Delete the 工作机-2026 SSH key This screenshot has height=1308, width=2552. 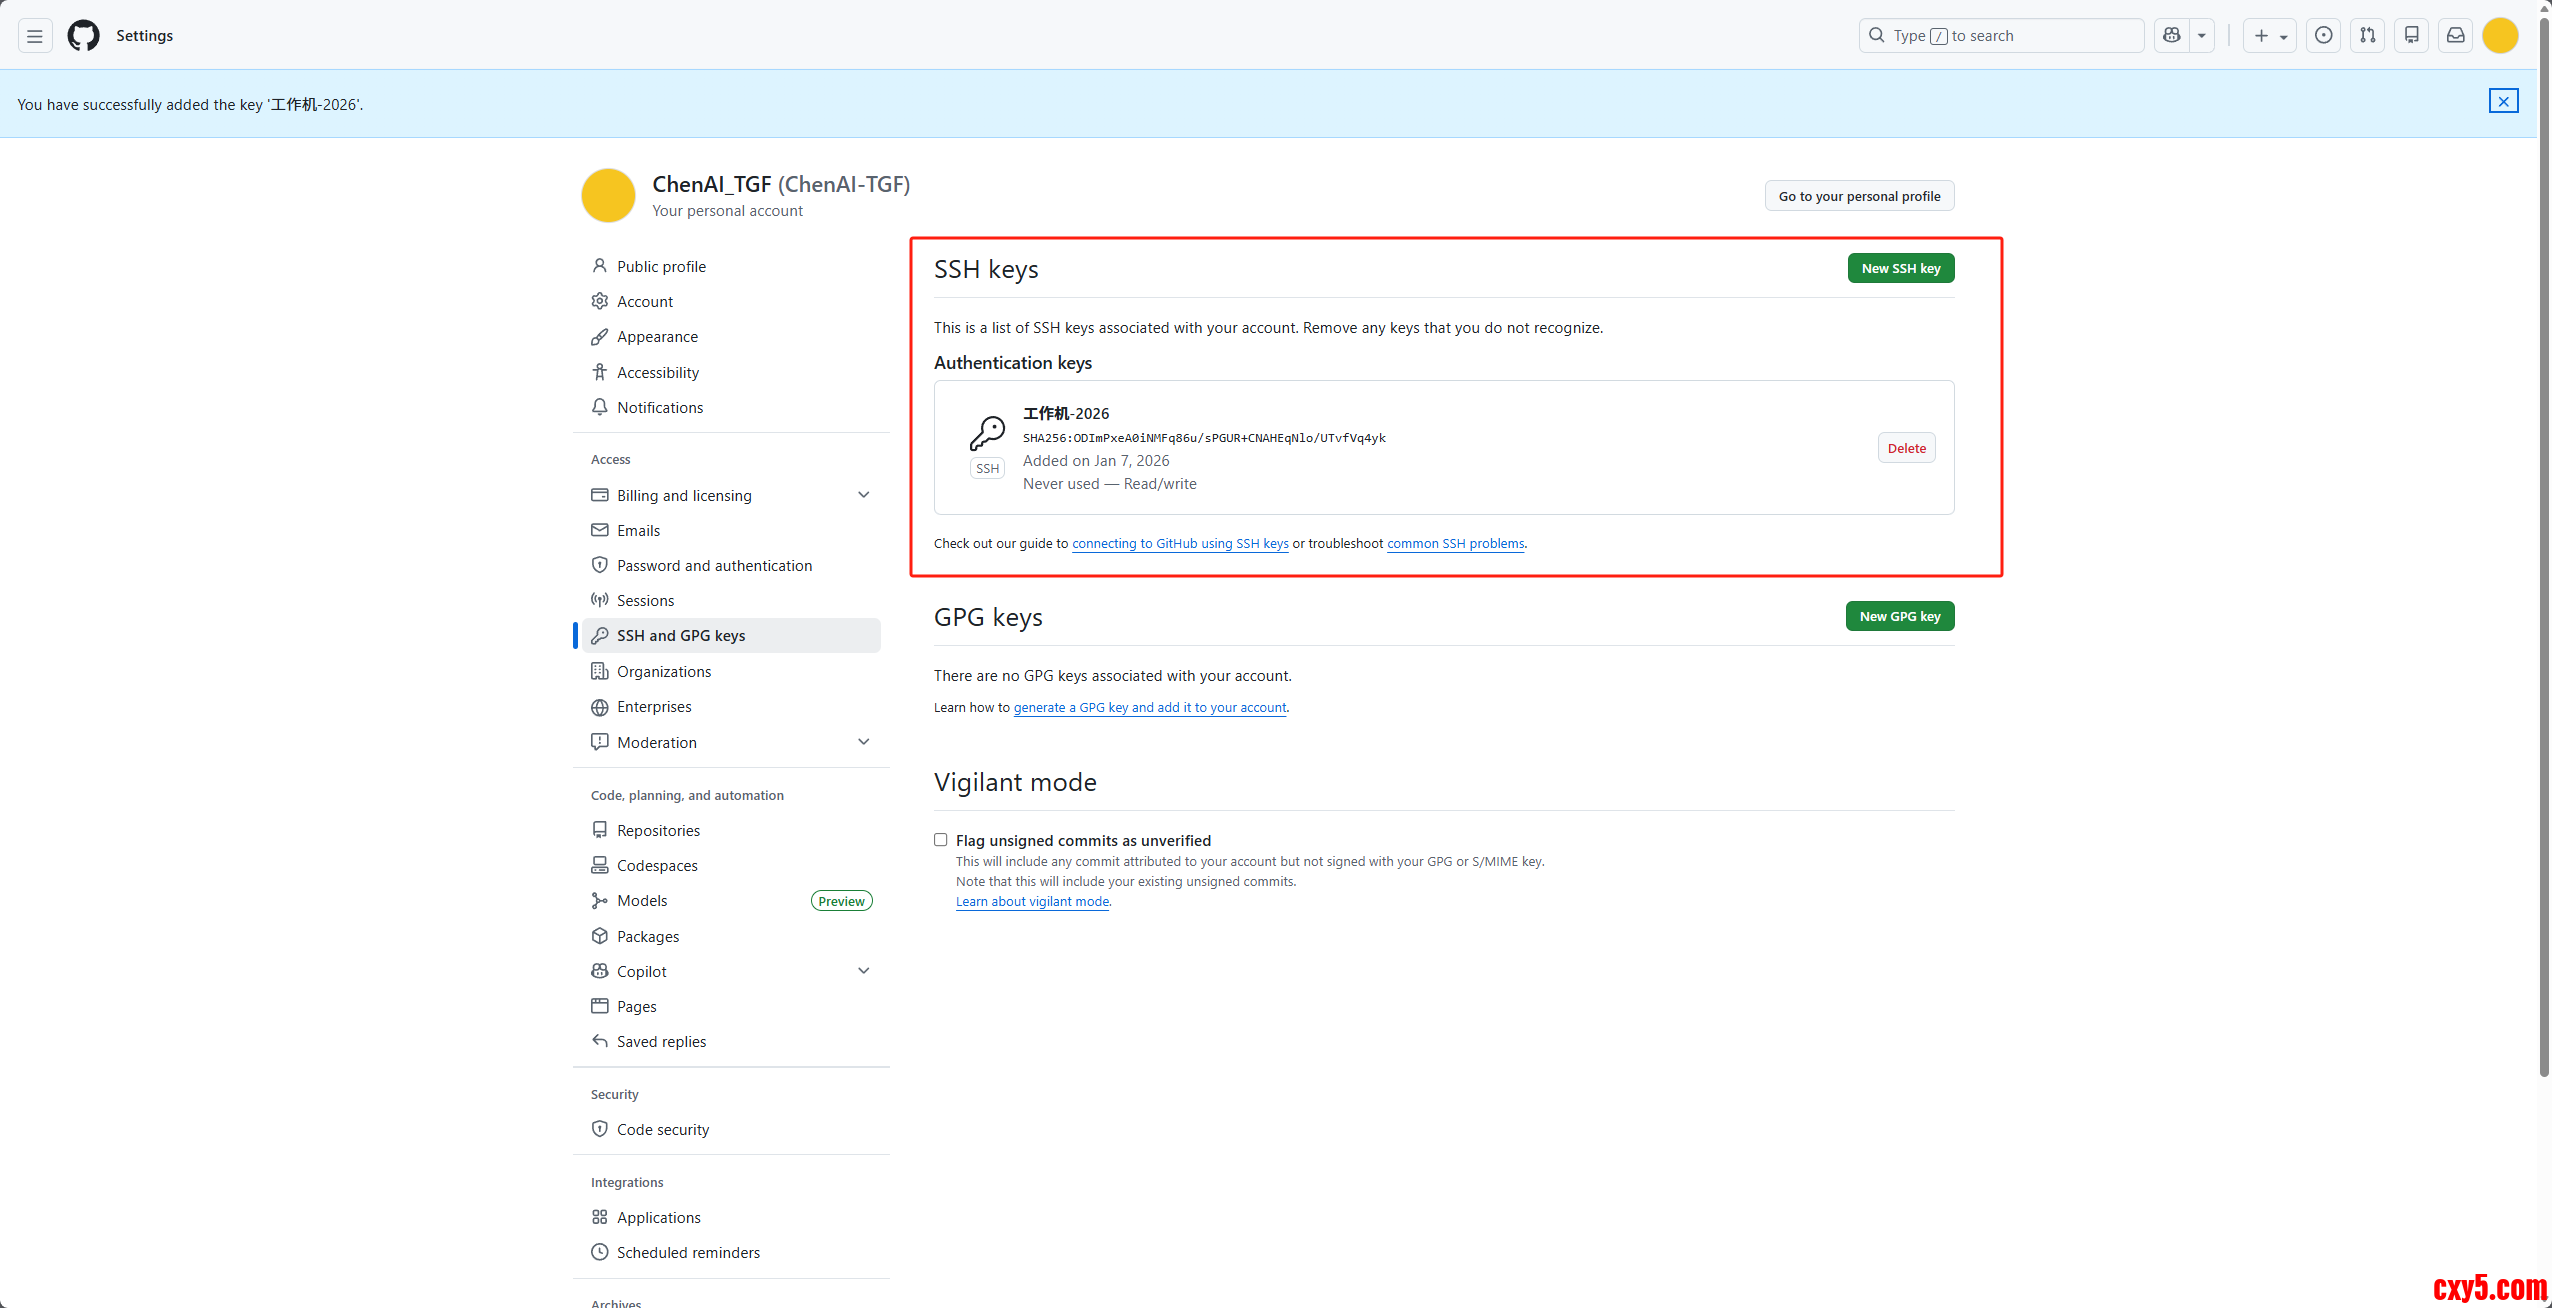pyautogui.click(x=1906, y=448)
